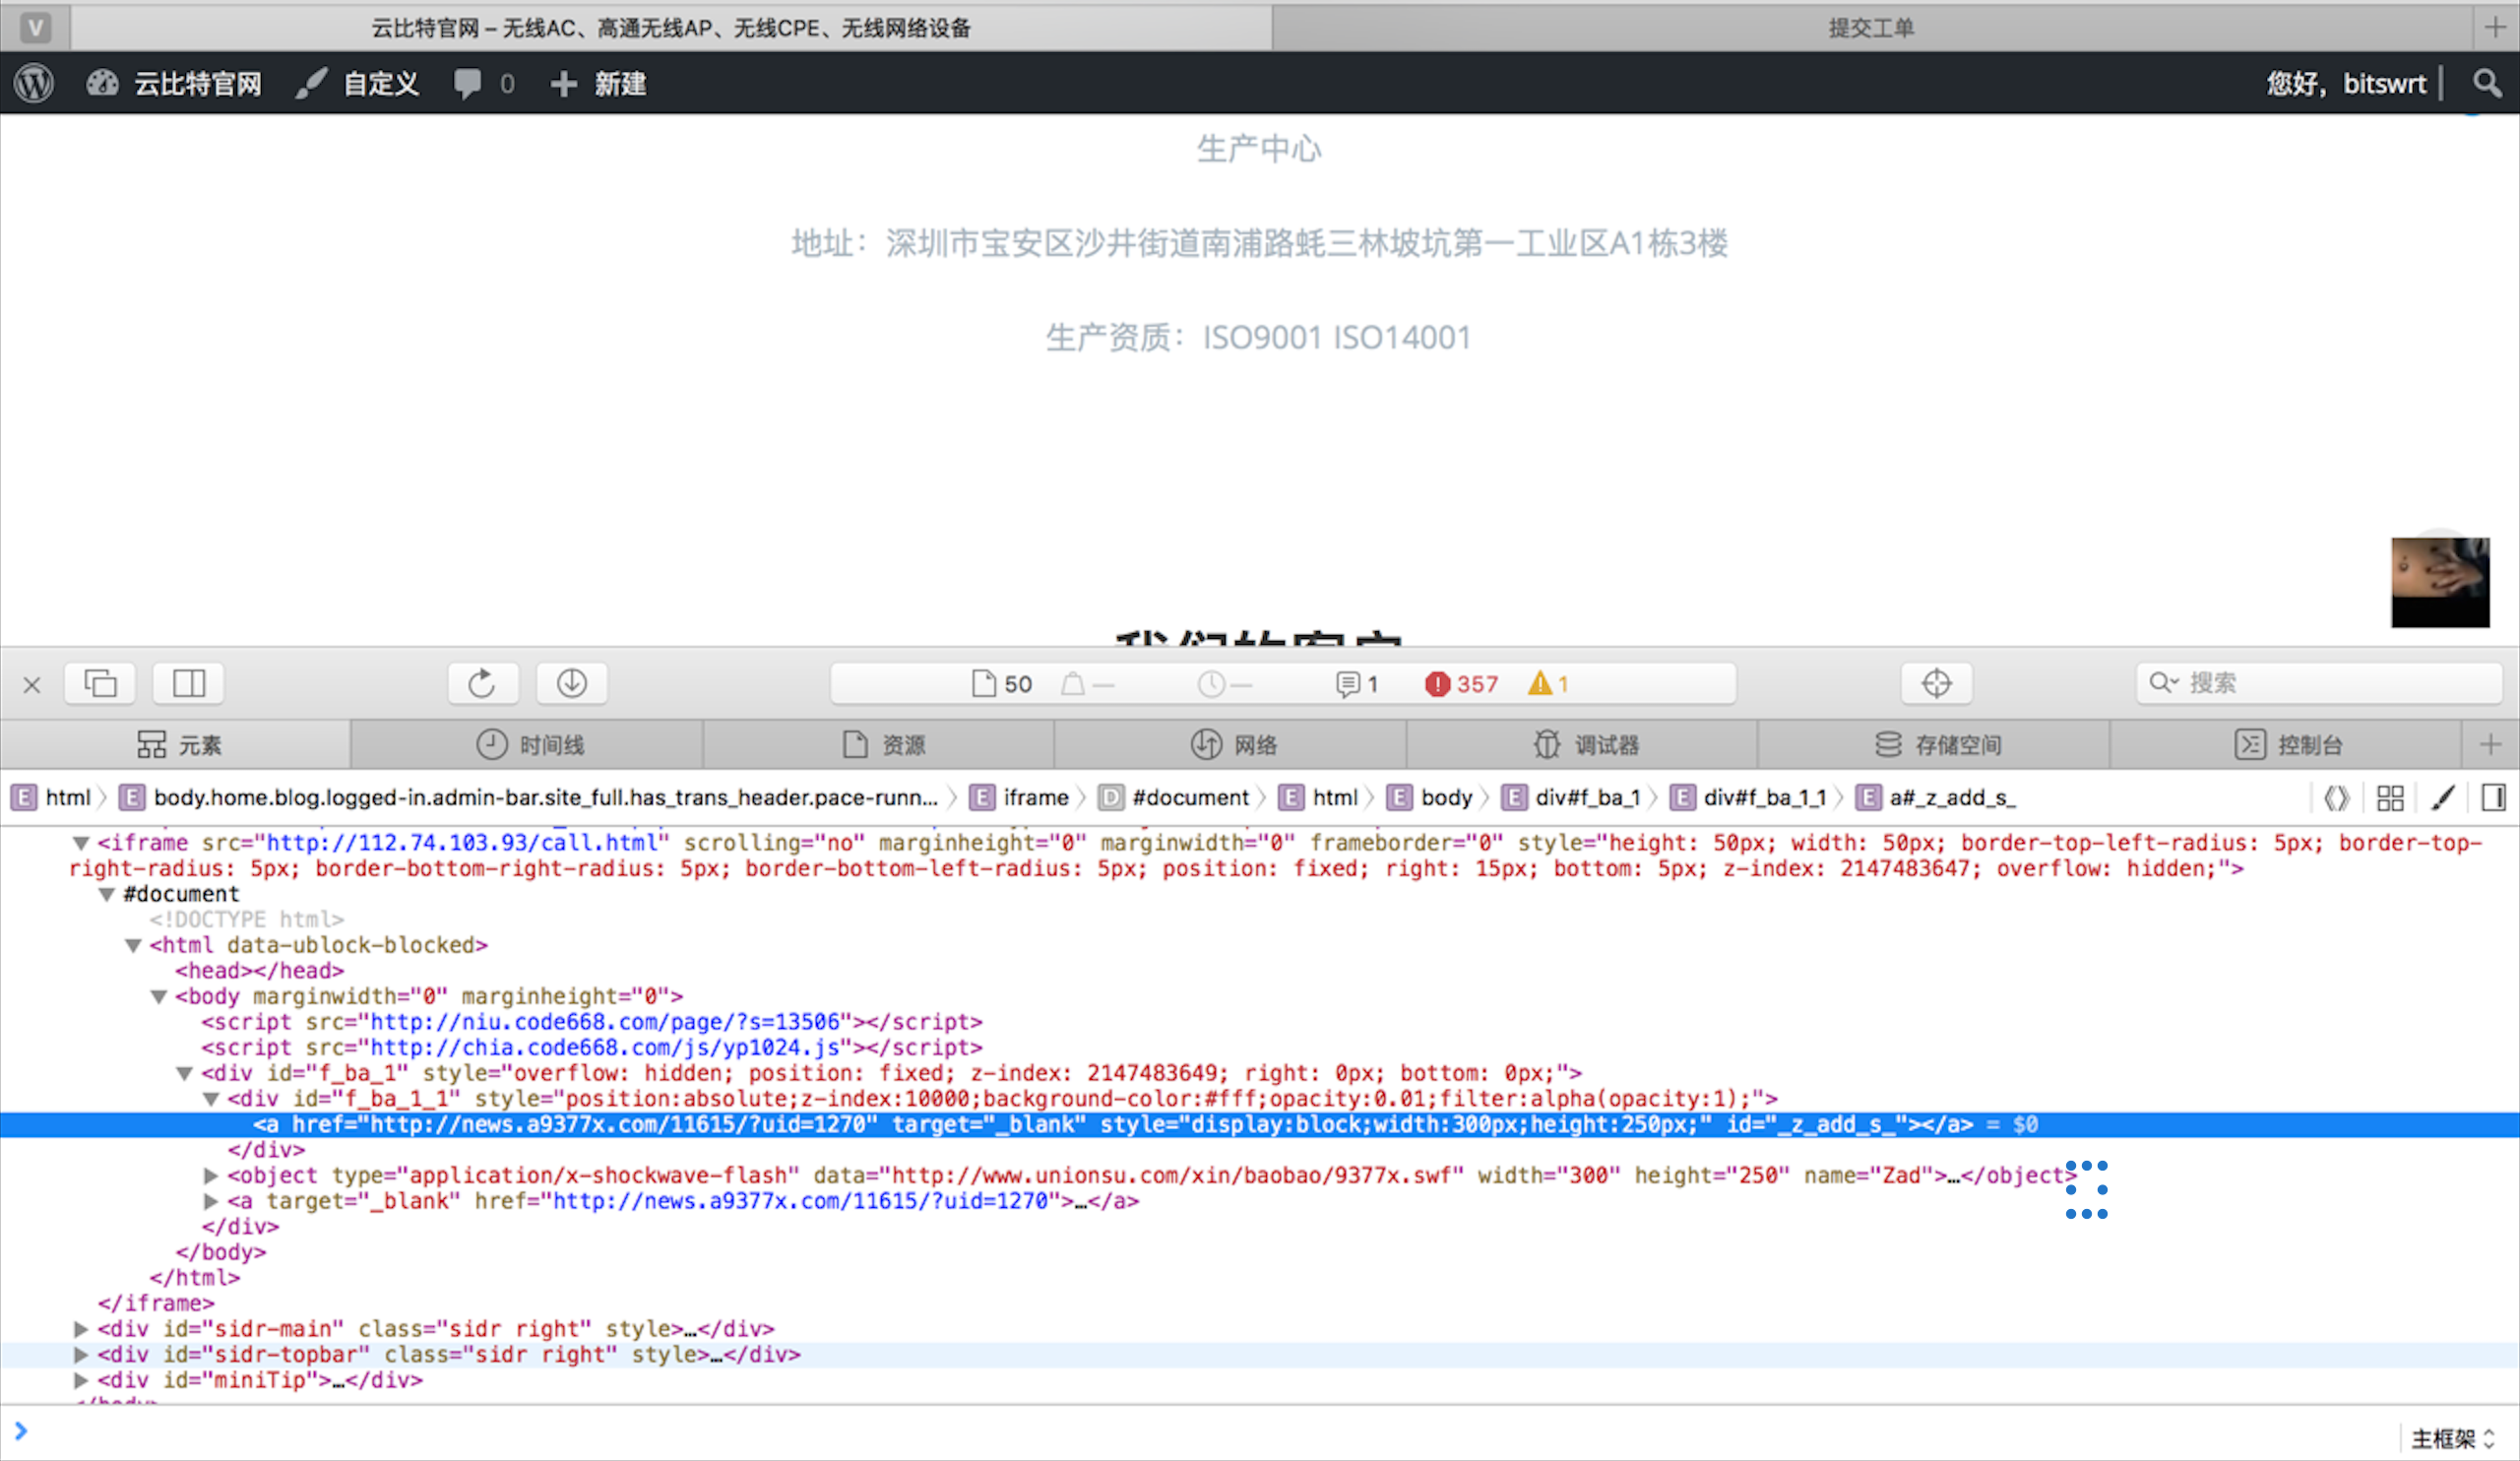Select the chia.code668.com script row
Screen dimensions: 2520x1461
pos(592,1048)
